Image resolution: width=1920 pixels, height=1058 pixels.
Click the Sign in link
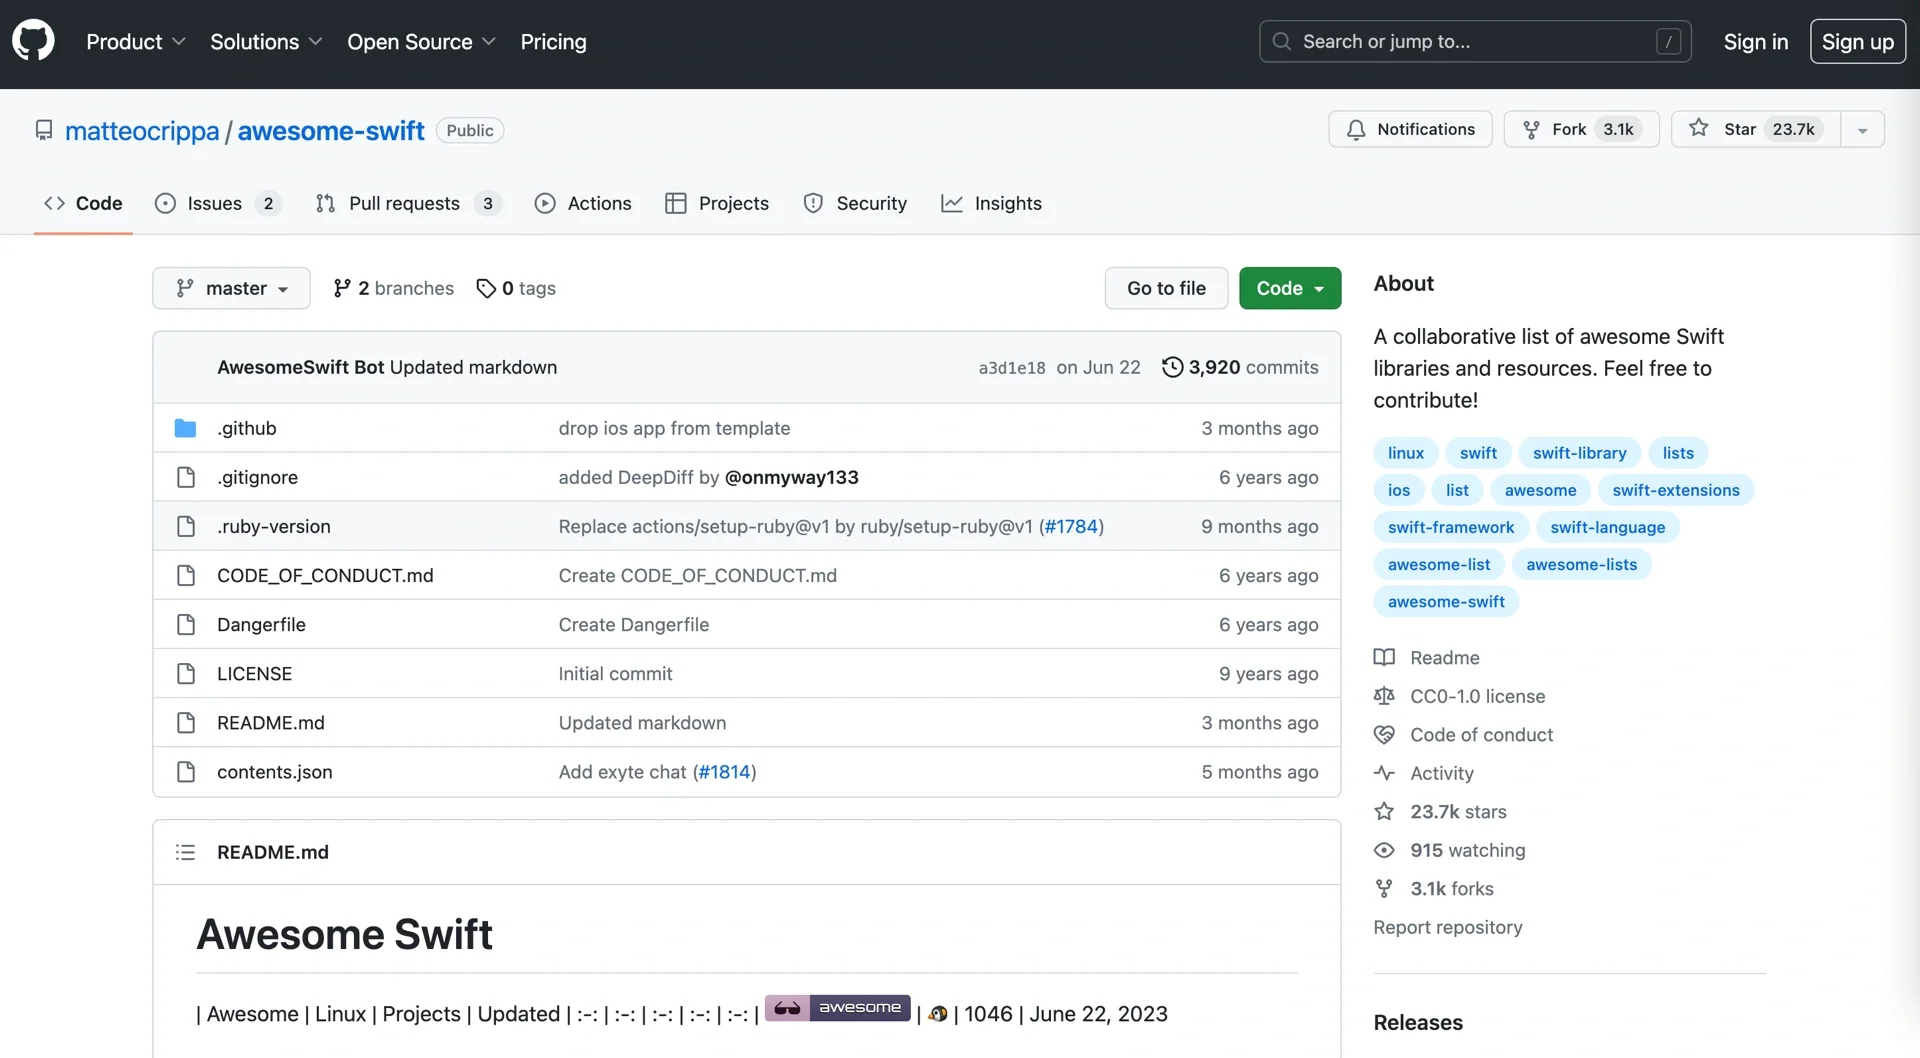(1755, 41)
